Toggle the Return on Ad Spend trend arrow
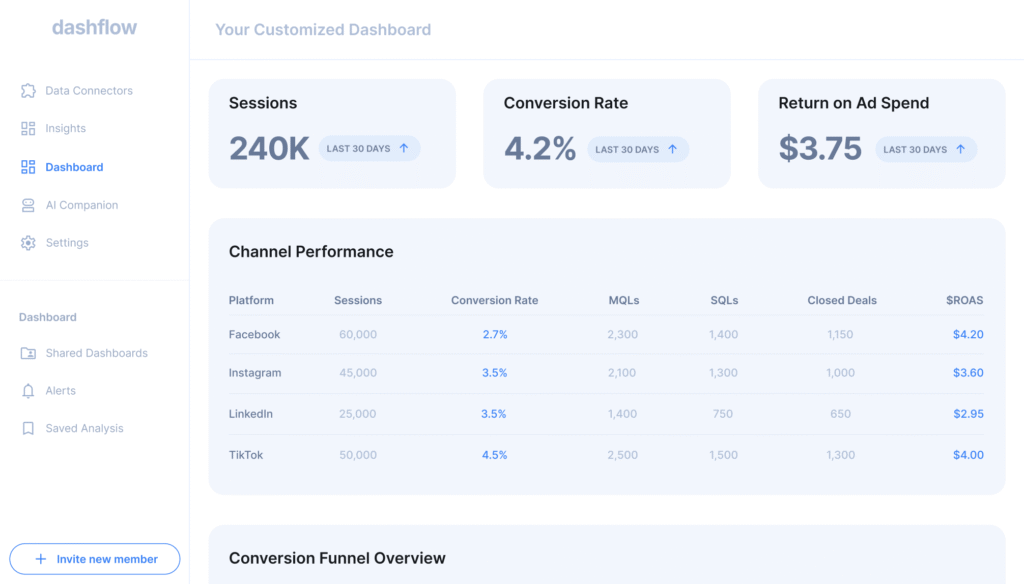 click(962, 147)
